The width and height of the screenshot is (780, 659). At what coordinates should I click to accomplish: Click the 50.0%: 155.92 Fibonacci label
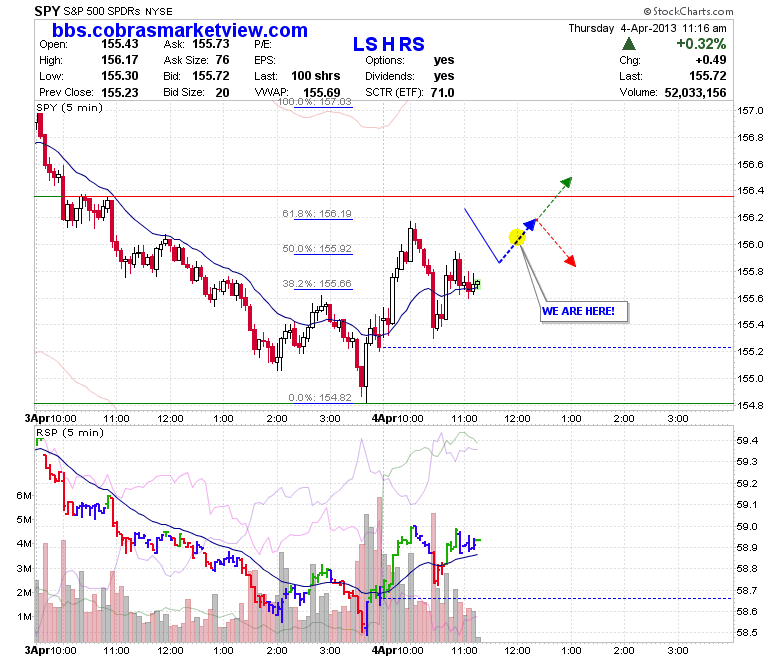coord(317,248)
